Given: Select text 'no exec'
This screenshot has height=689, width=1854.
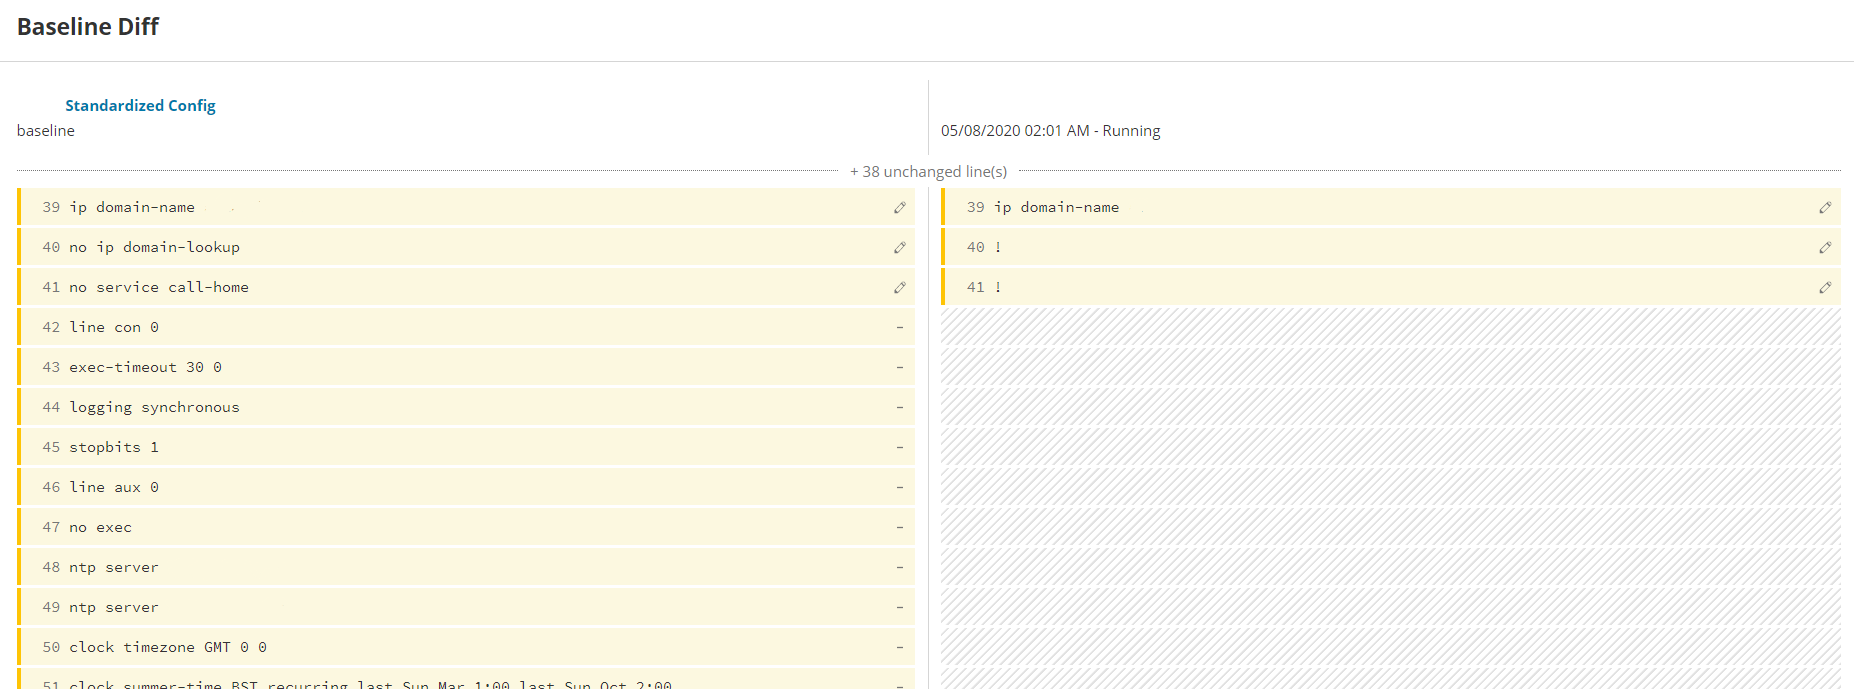Looking at the screenshot, I should click(x=101, y=527).
